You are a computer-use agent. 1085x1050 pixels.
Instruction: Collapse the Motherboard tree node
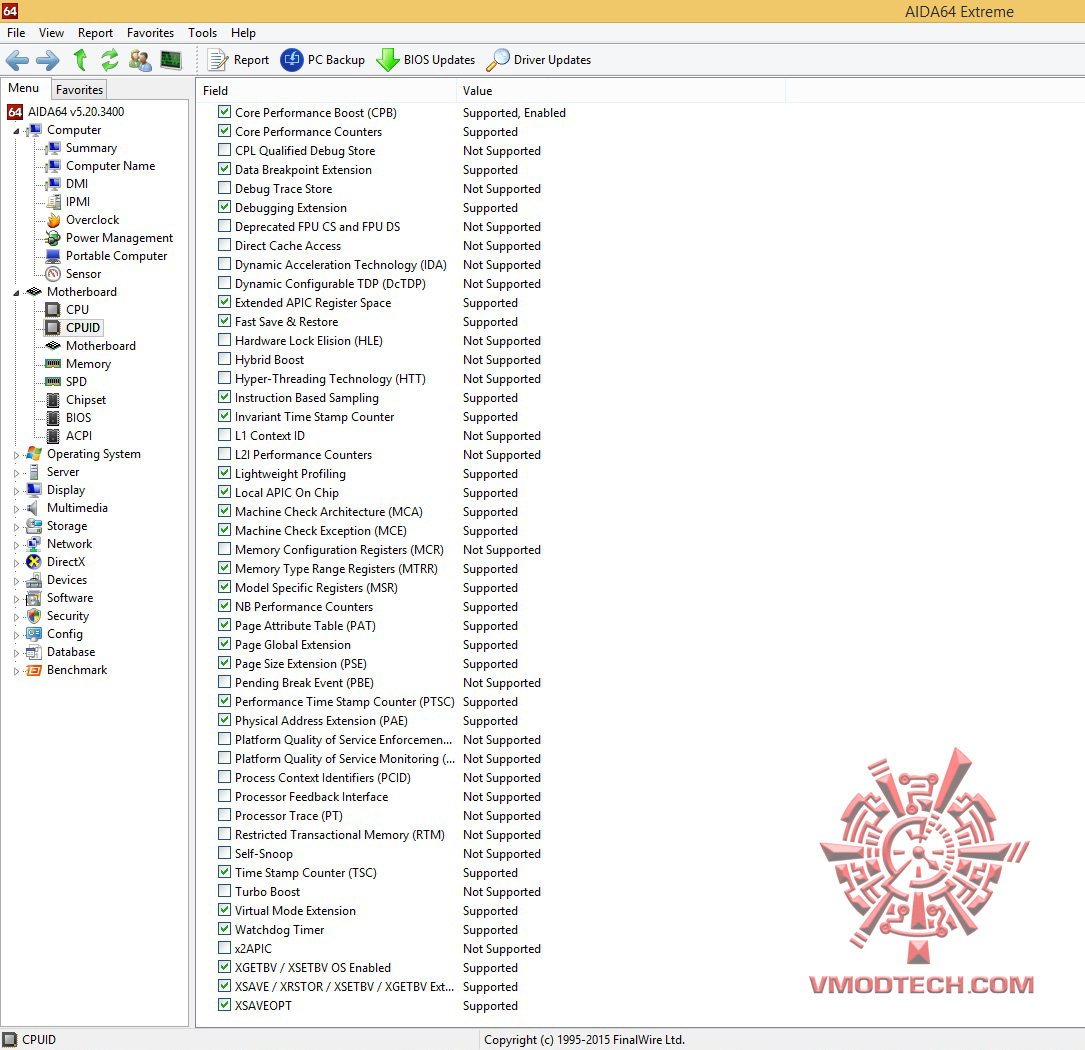[x=16, y=293]
